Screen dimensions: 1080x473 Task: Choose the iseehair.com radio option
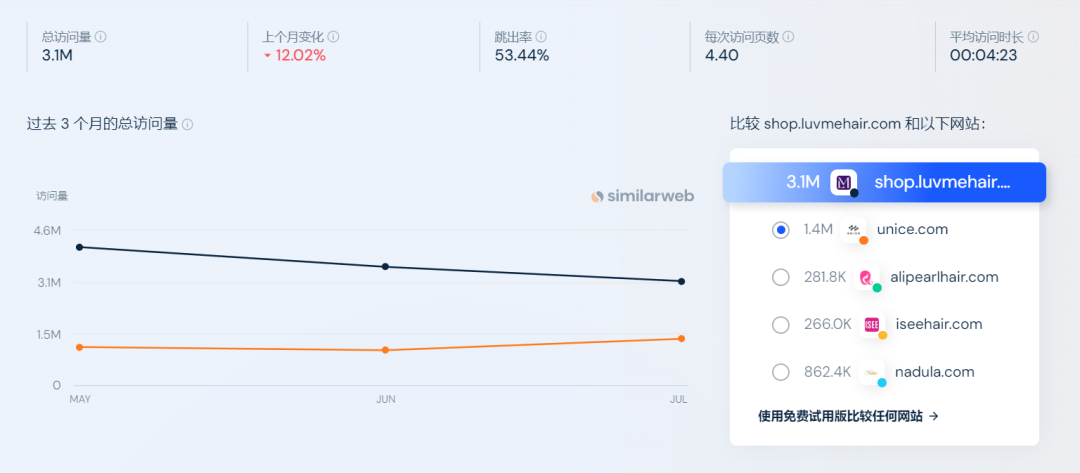tap(780, 324)
